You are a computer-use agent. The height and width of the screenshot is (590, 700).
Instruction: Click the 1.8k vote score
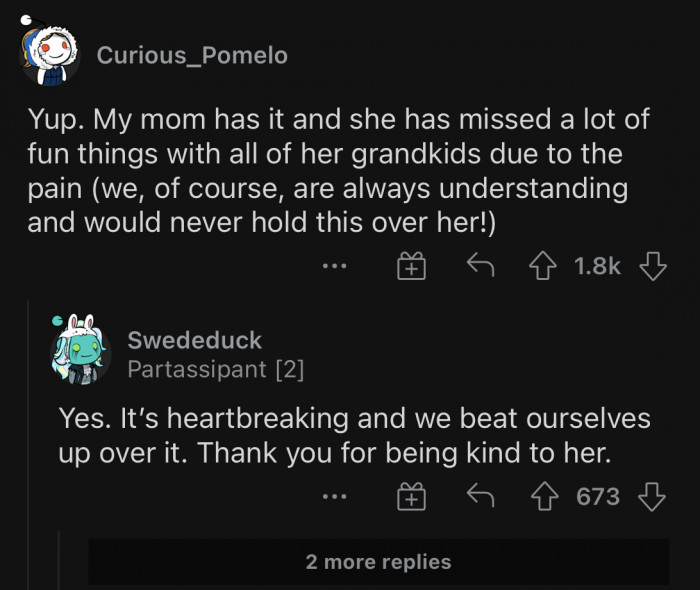point(598,266)
